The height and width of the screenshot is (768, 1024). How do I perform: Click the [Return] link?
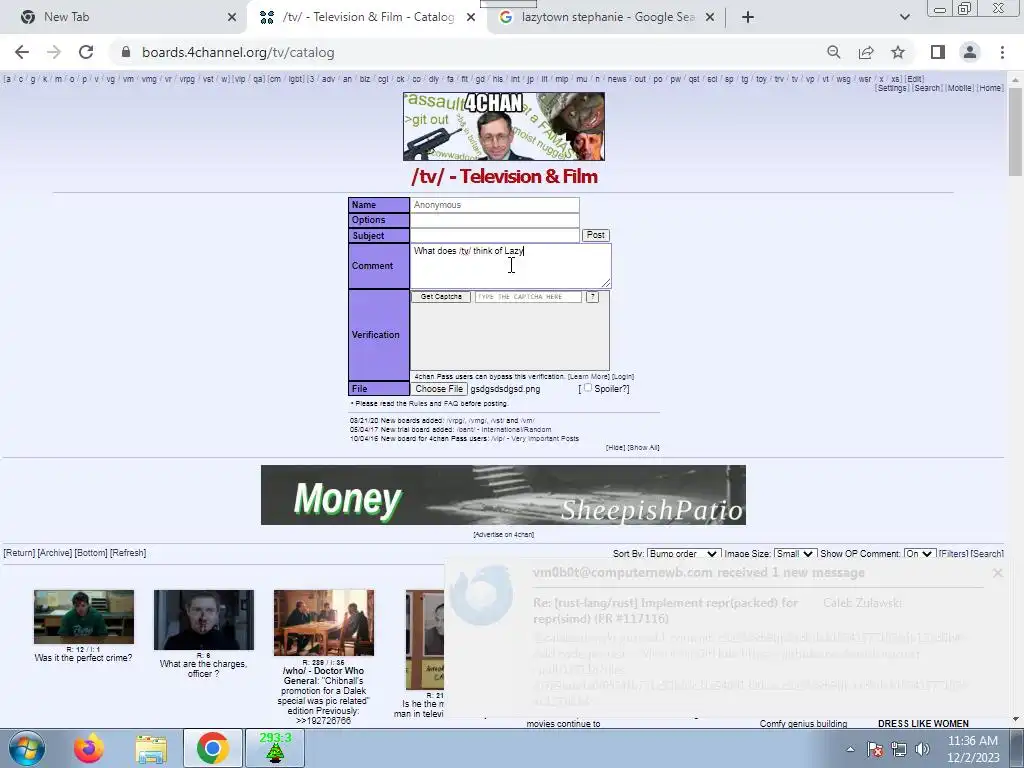click(x=20, y=552)
